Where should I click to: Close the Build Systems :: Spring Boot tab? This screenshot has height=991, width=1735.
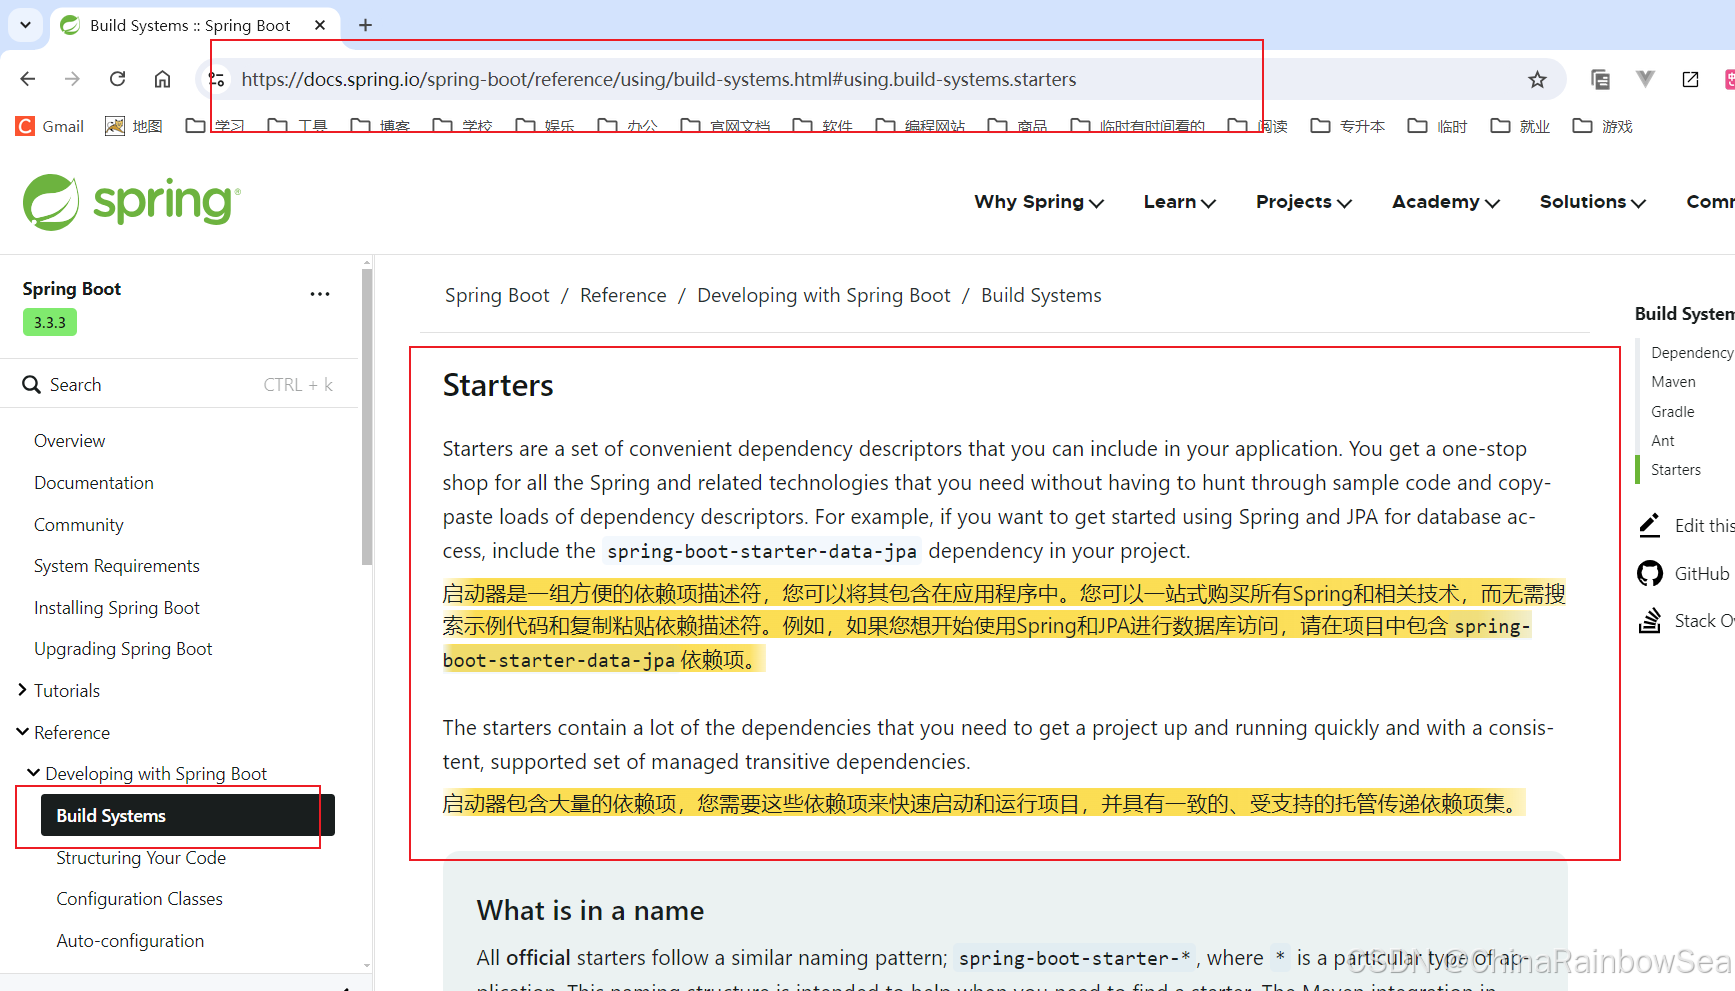pyautogui.click(x=320, y=25)
